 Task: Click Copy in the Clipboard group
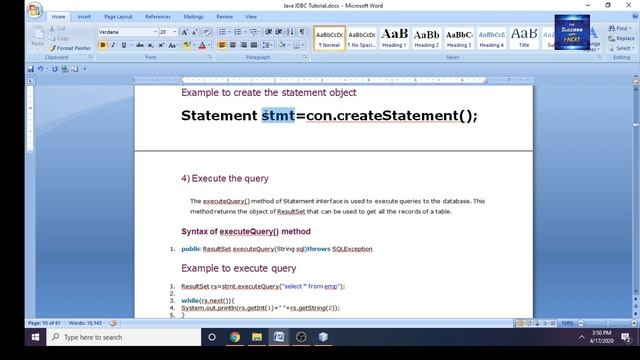(x=59, y=38)
